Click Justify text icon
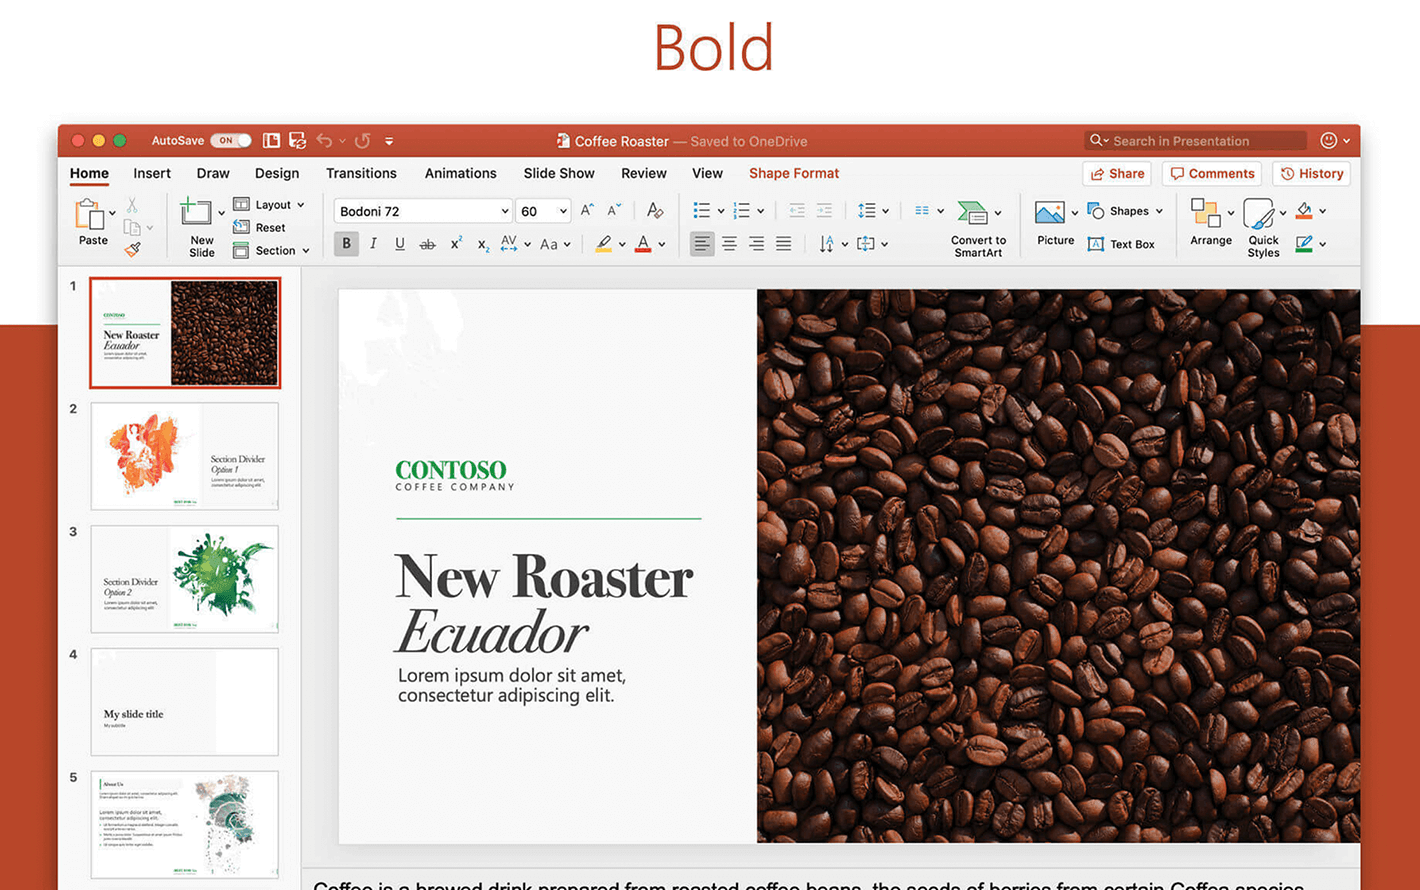 pos(784,243)
